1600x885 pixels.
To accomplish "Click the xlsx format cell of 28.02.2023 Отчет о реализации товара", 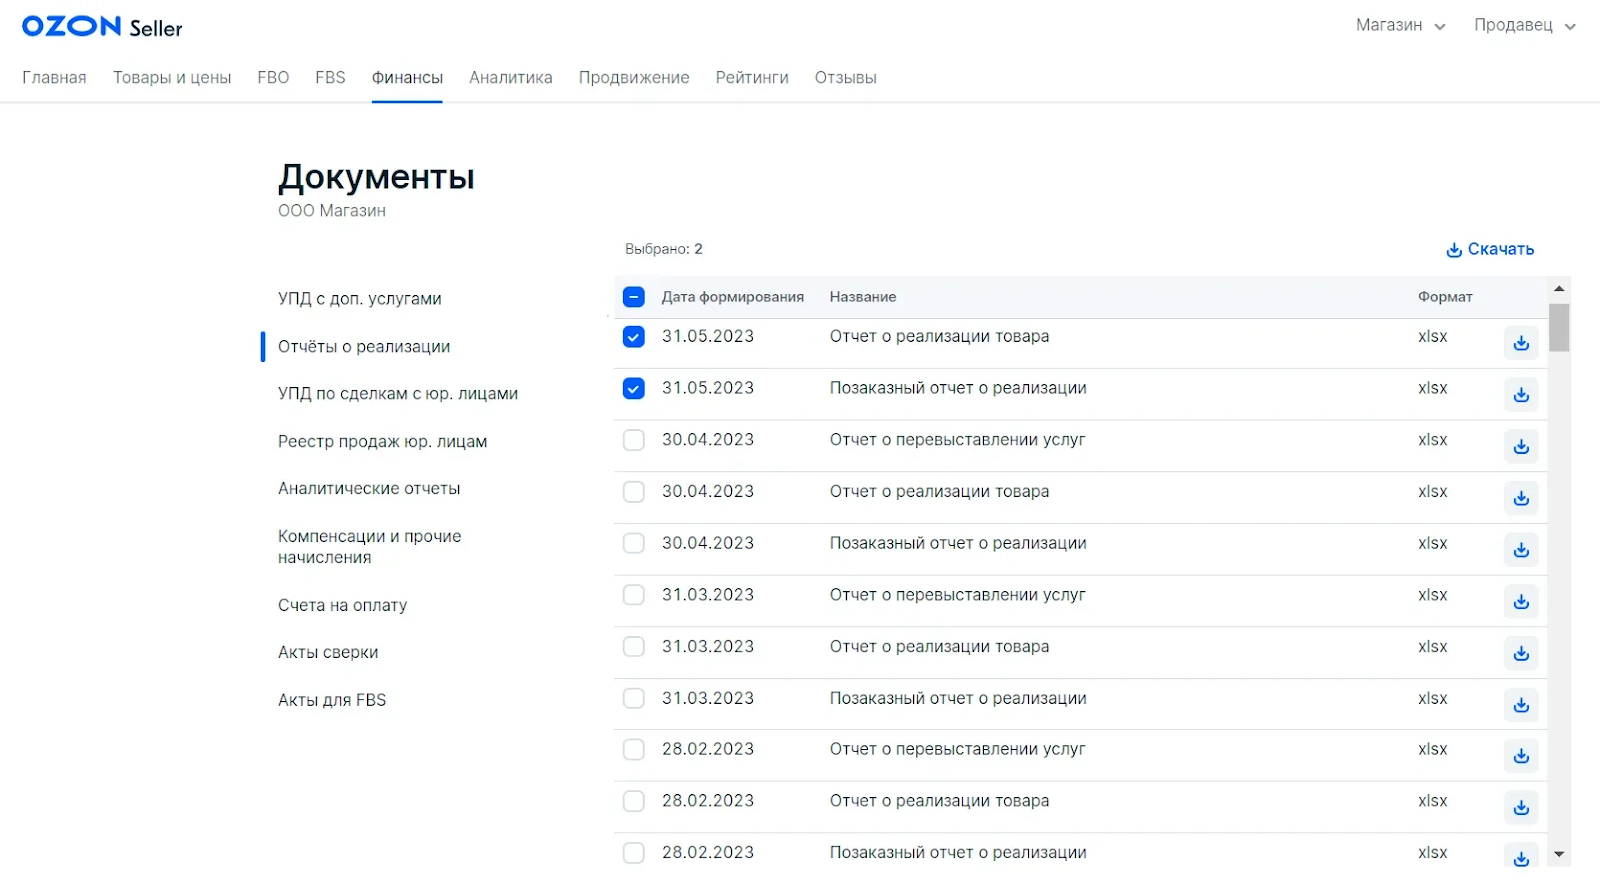I will (x=1433, y=801).
